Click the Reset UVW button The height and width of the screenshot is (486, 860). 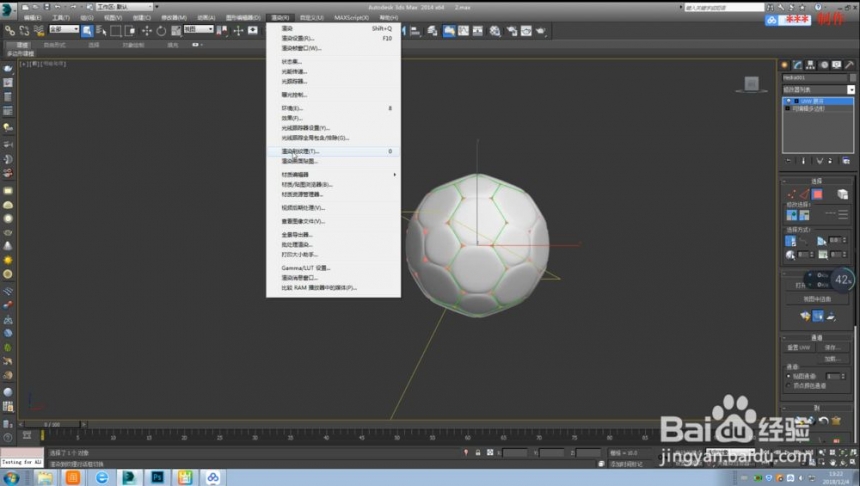[x=799, y=348]
